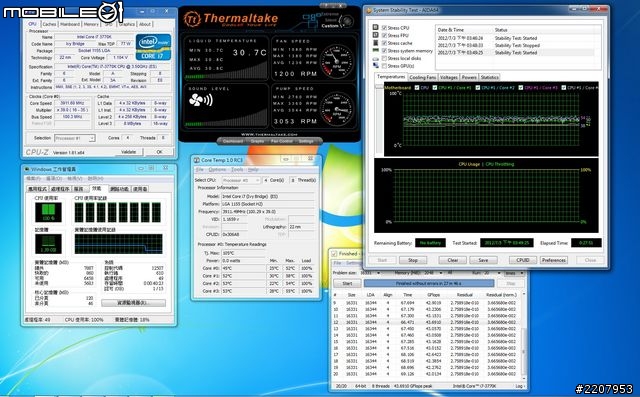This screenshot has height=397, width=640.
Task: Click the Thermaltake pump speed RPM gauge
Action: [337, 109]
